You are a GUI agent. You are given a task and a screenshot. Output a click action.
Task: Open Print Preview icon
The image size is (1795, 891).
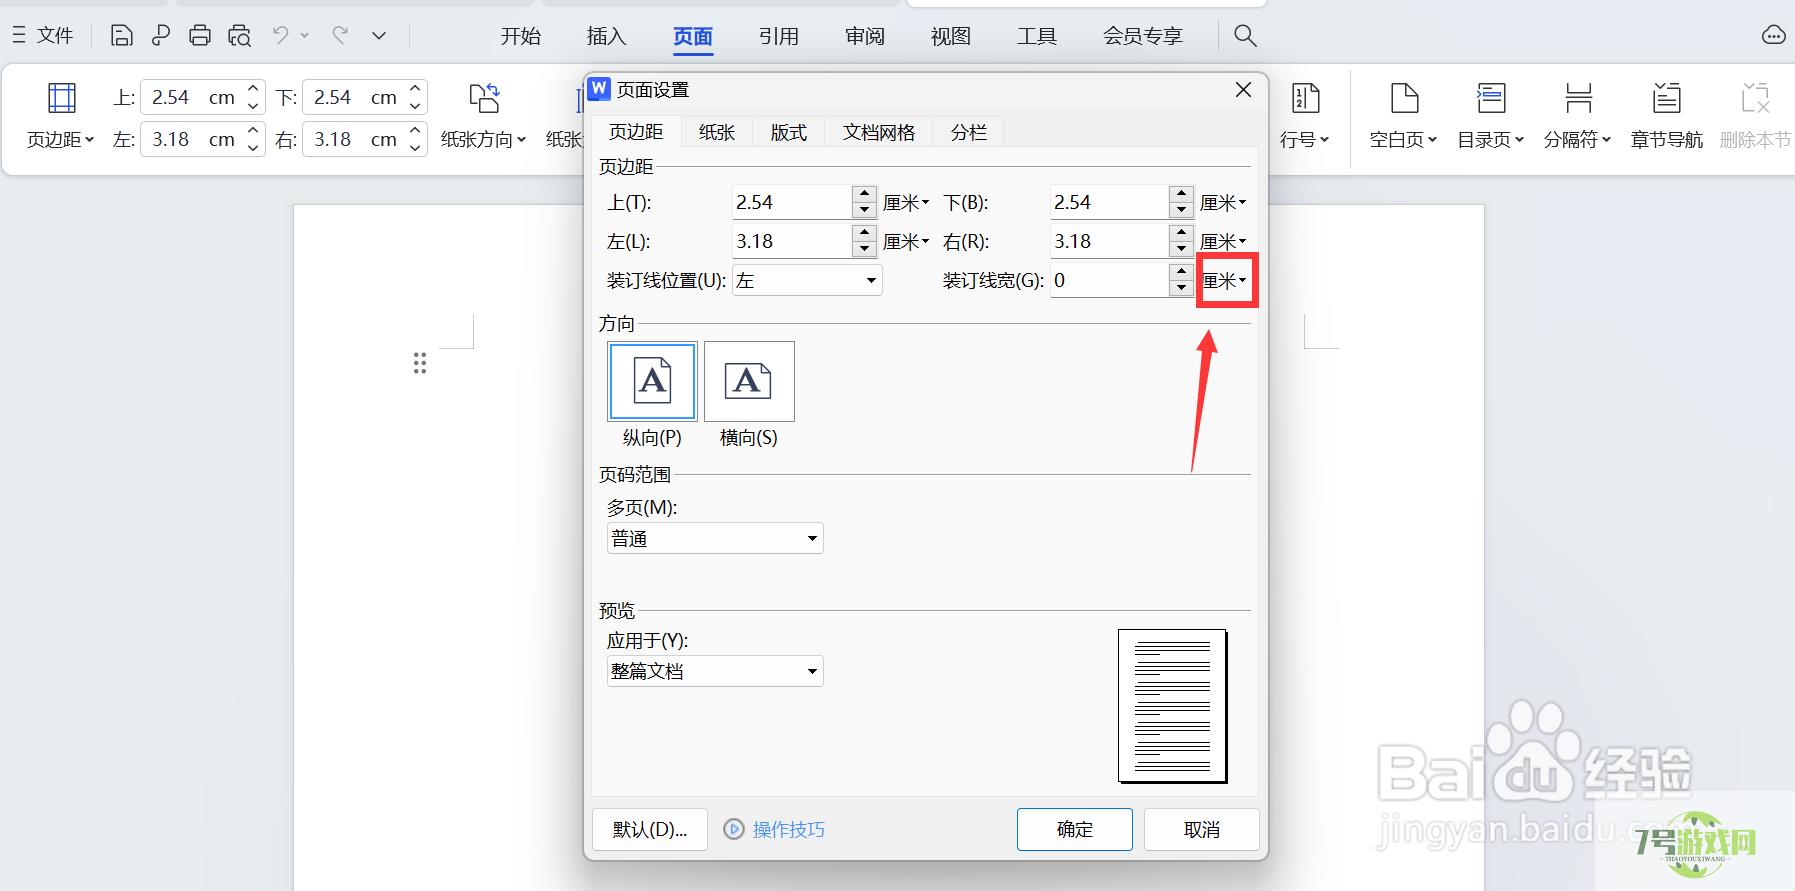point(240,36)
